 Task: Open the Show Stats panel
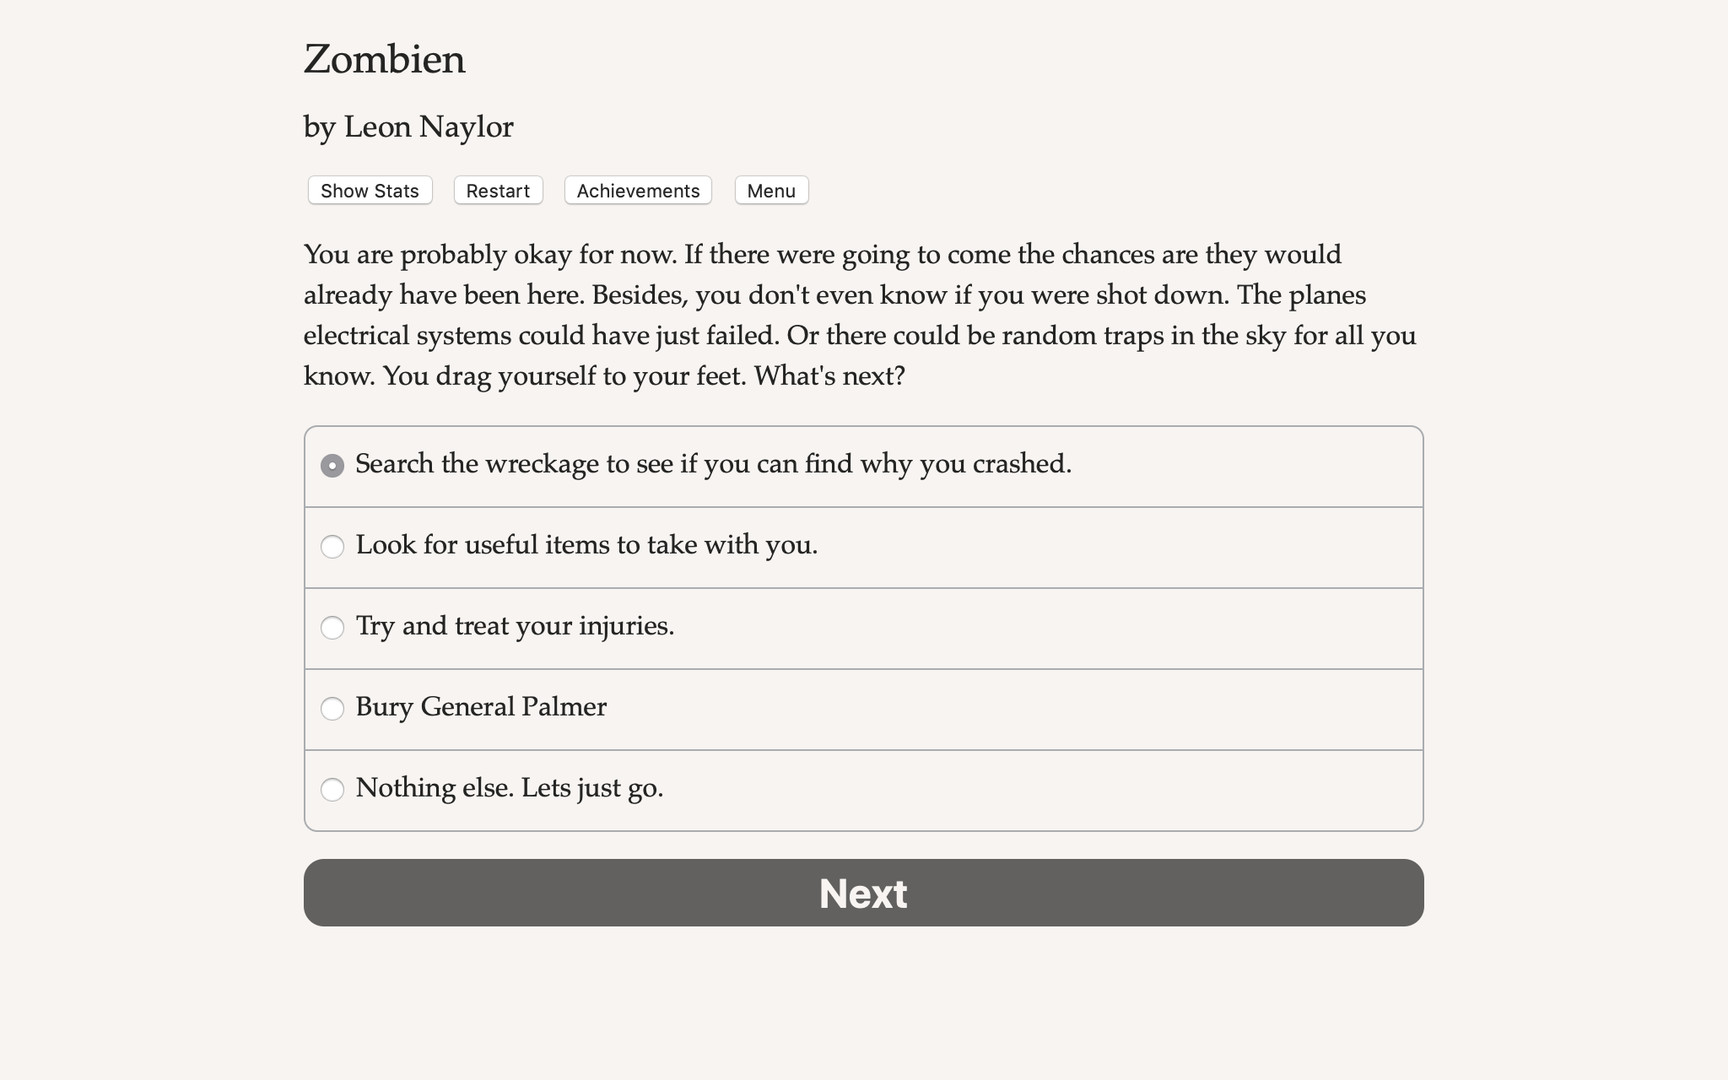[x=368, y=190]
